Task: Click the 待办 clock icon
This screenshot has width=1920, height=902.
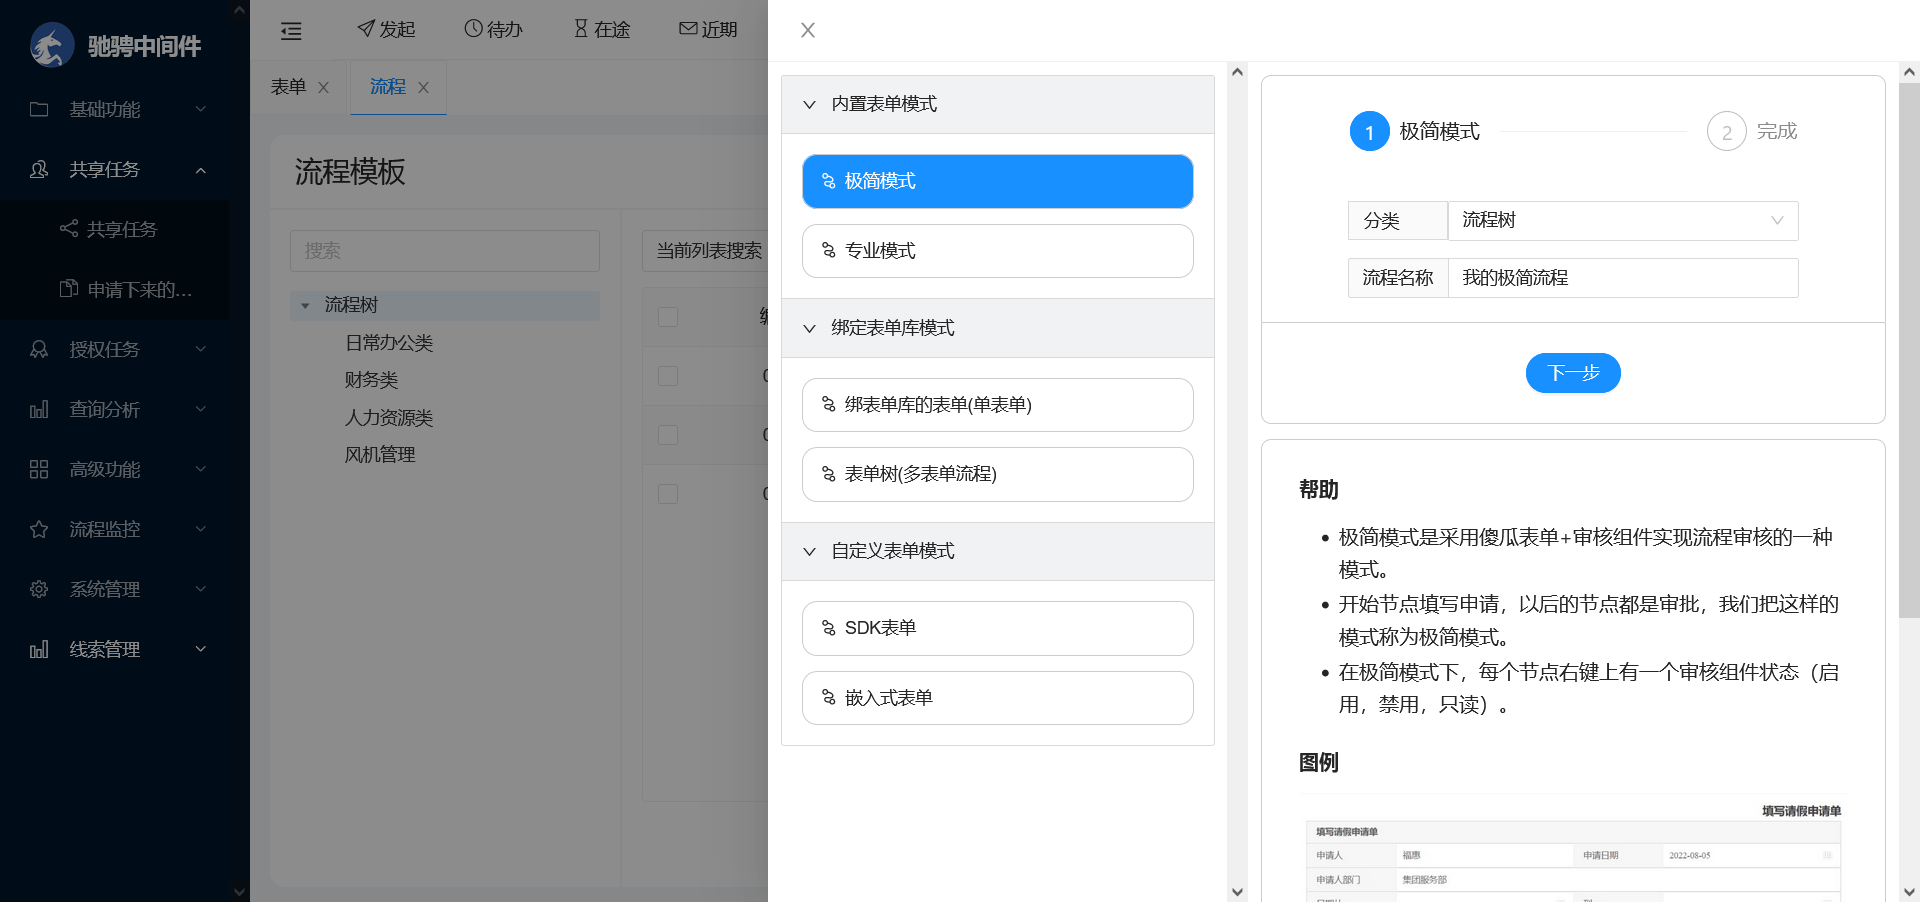Action: (473, 29)
